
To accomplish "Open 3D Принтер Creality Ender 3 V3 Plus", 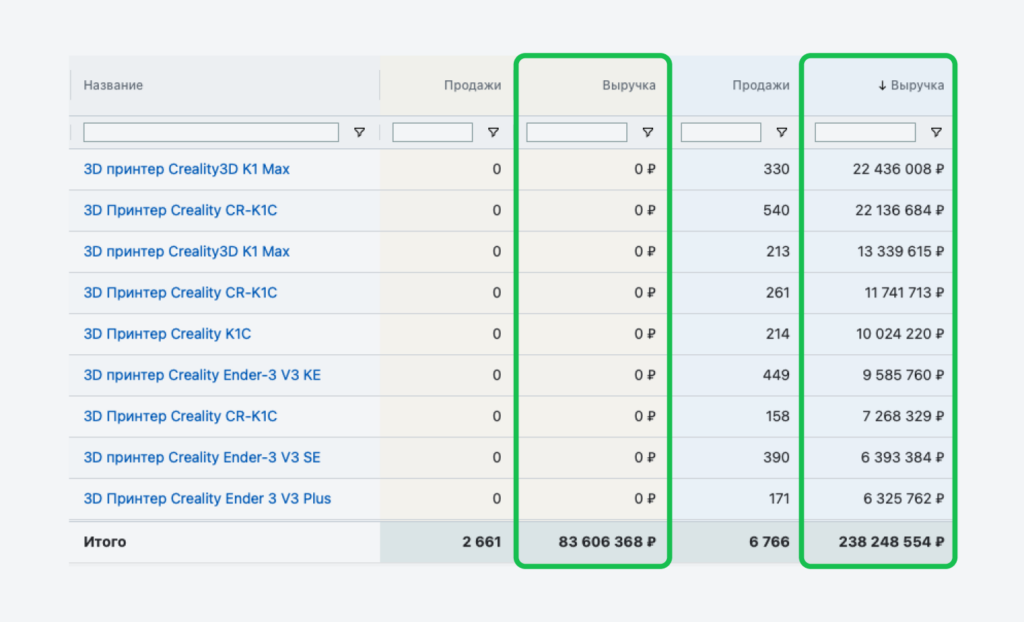I will [x=207, y=498].
